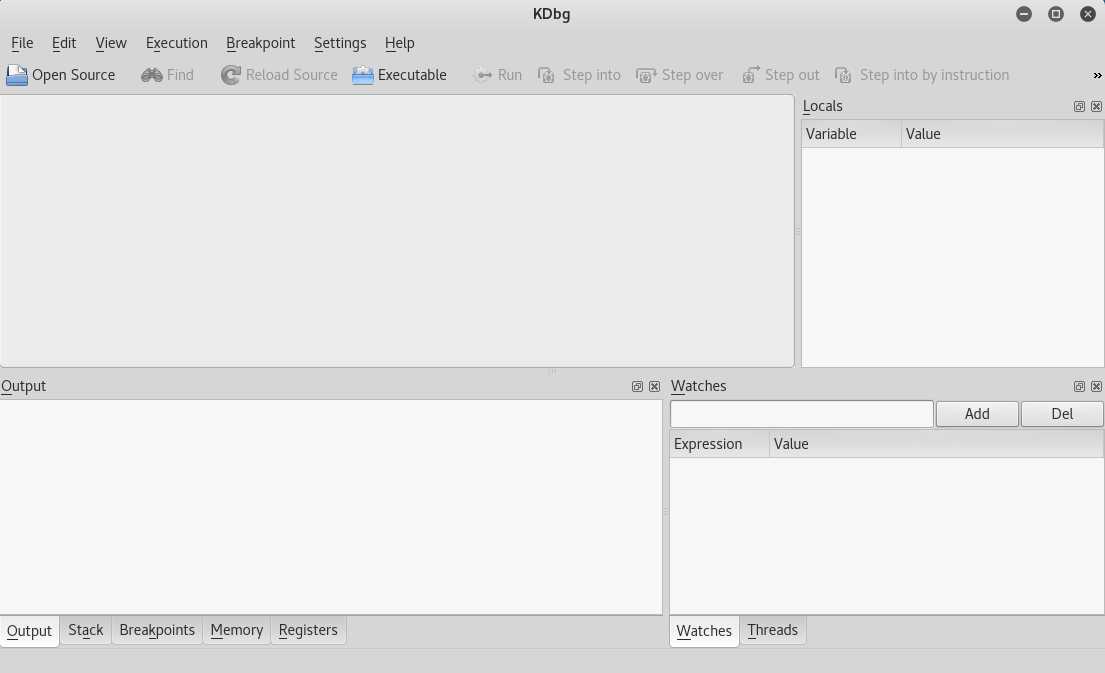This screenshot has height=673, width=1105.
Task: Click the Value column header in Locals
Action: [x=1002, y=134]
